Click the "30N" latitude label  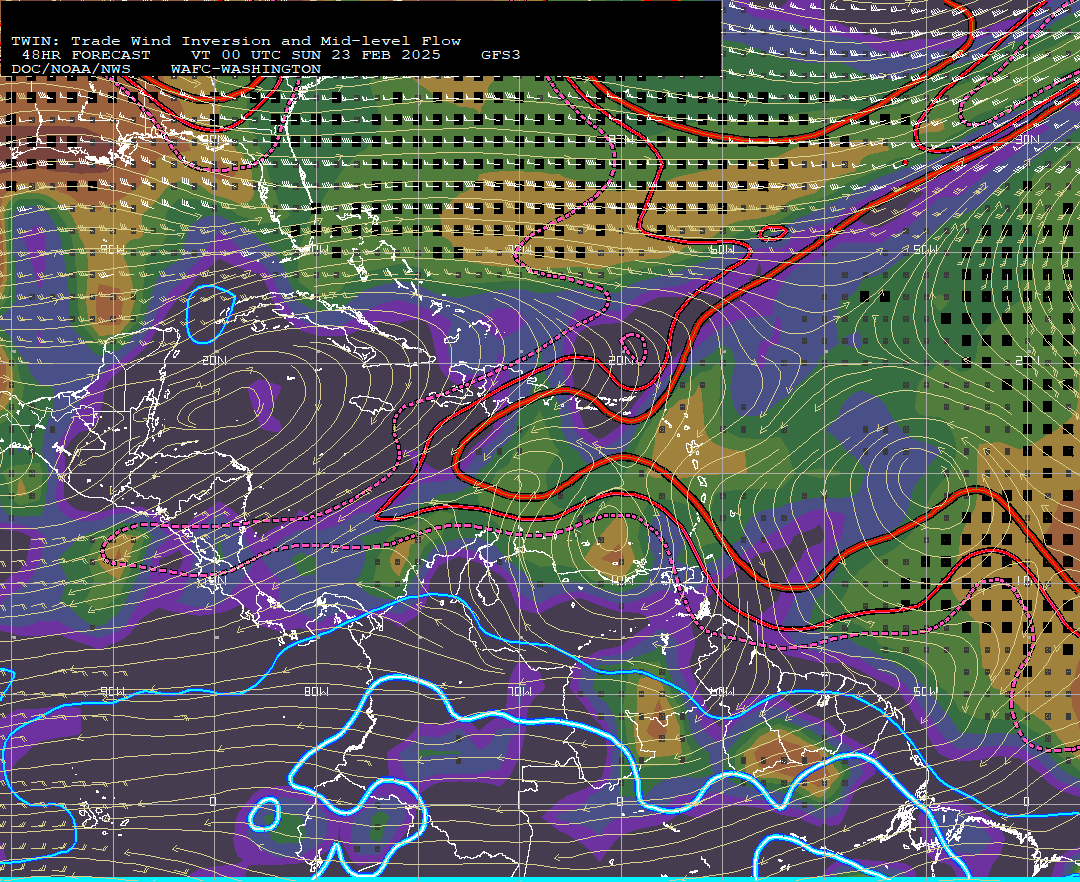pos(1027,140)
